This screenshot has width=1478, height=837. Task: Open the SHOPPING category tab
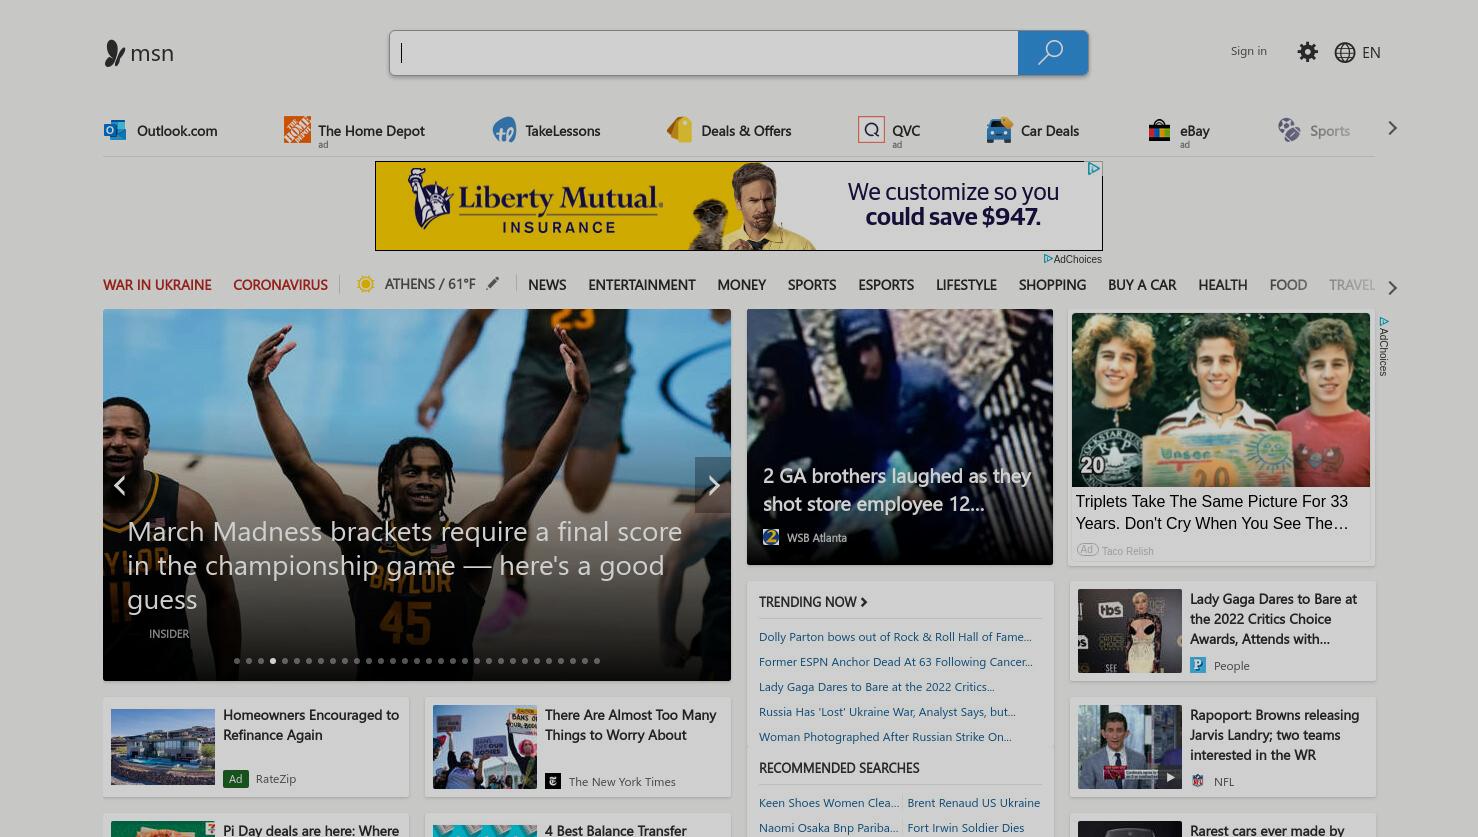(1052, 285)
